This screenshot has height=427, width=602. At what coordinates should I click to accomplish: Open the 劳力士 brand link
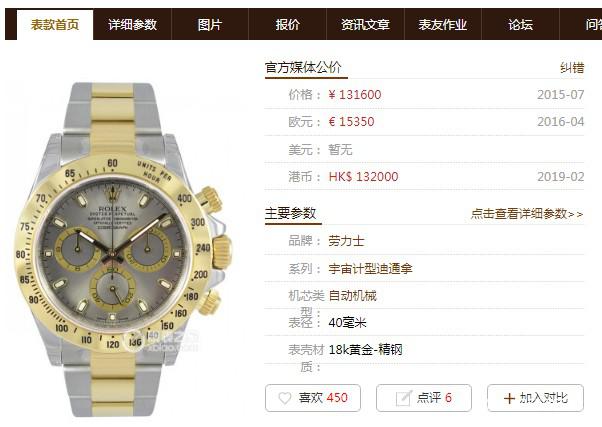(346, 241)
